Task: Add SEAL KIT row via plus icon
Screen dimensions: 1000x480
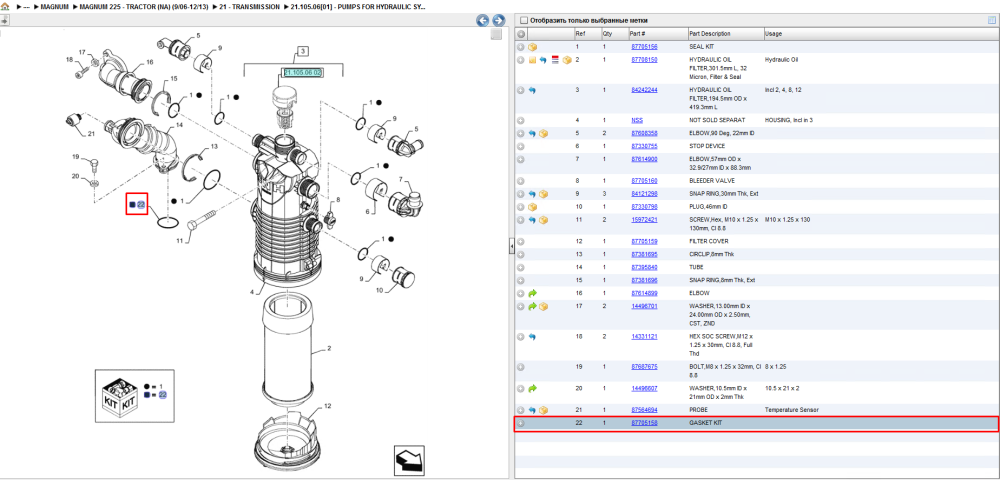Action: (x=520, y=47)
